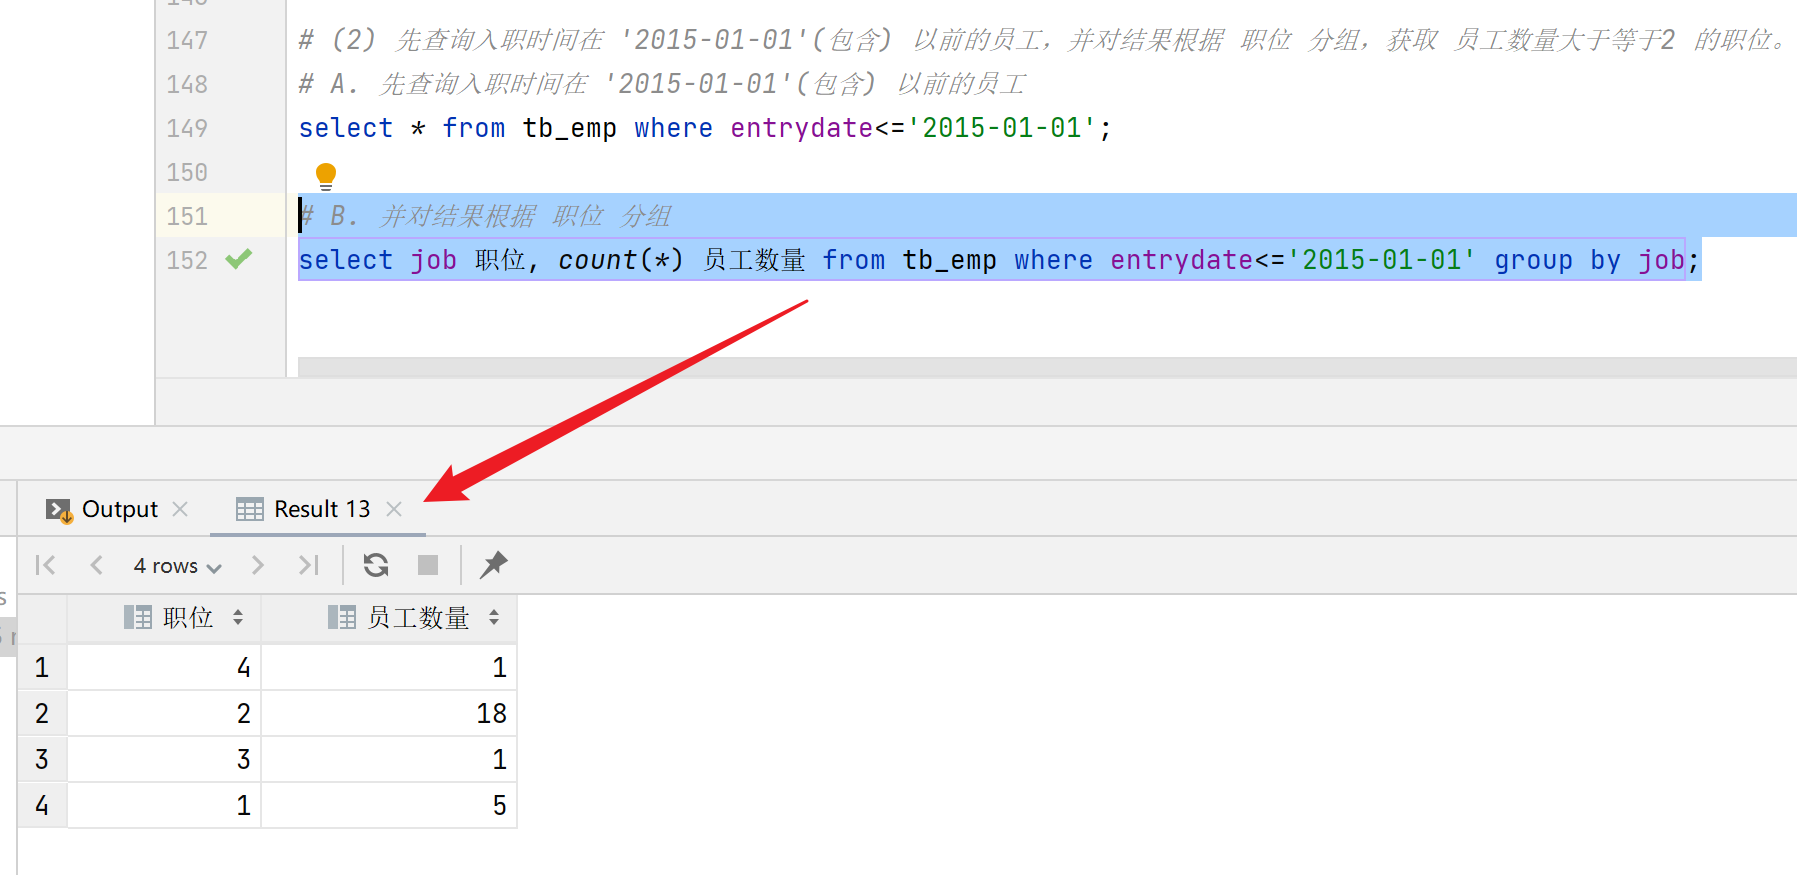This screenshot has width=1797, height=875.
Task: Click the count(*) function on line 152
Action: click(620, 260)
